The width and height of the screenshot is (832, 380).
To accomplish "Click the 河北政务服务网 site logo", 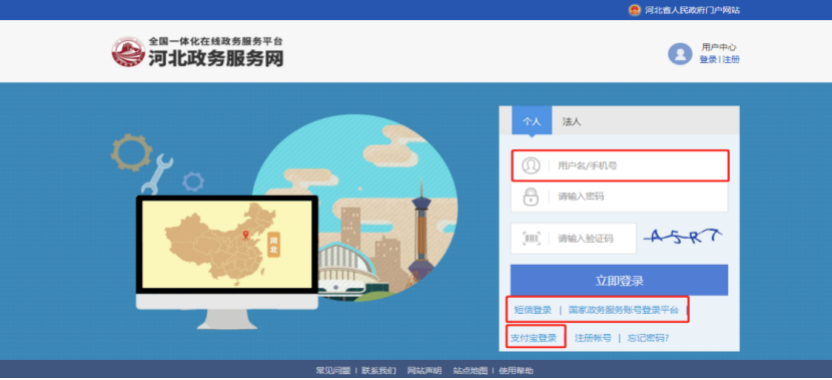I will pos(197,51).
